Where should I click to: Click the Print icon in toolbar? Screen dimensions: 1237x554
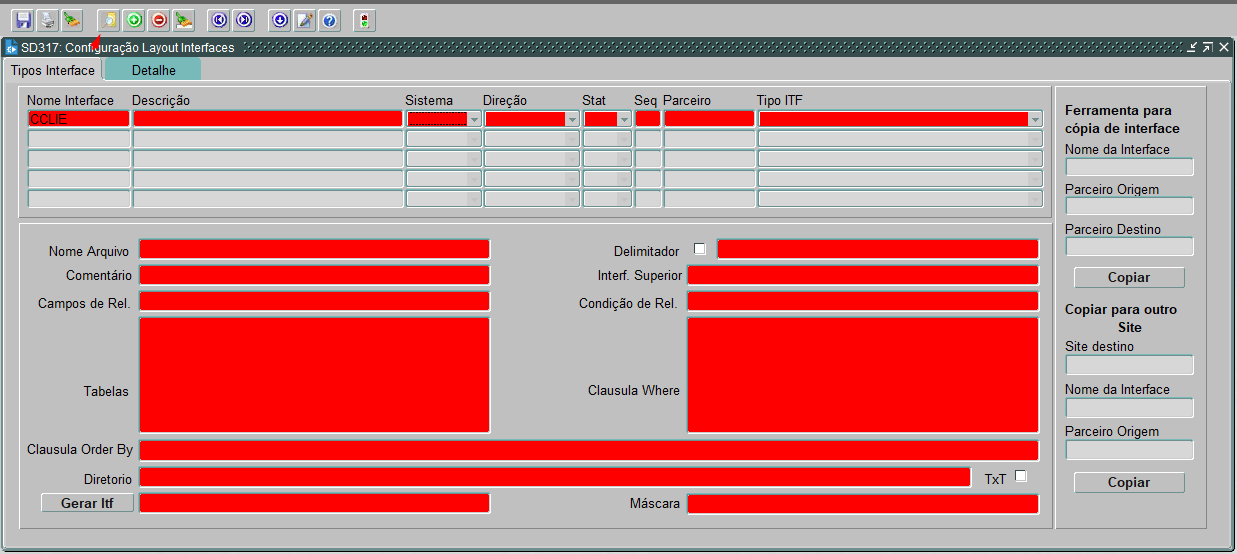tap(47, 20)
